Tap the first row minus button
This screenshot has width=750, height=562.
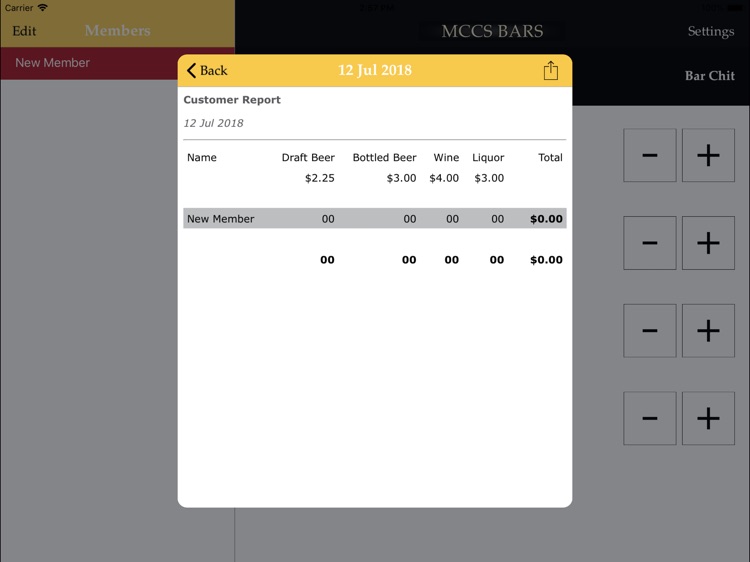tap(650, 155)
